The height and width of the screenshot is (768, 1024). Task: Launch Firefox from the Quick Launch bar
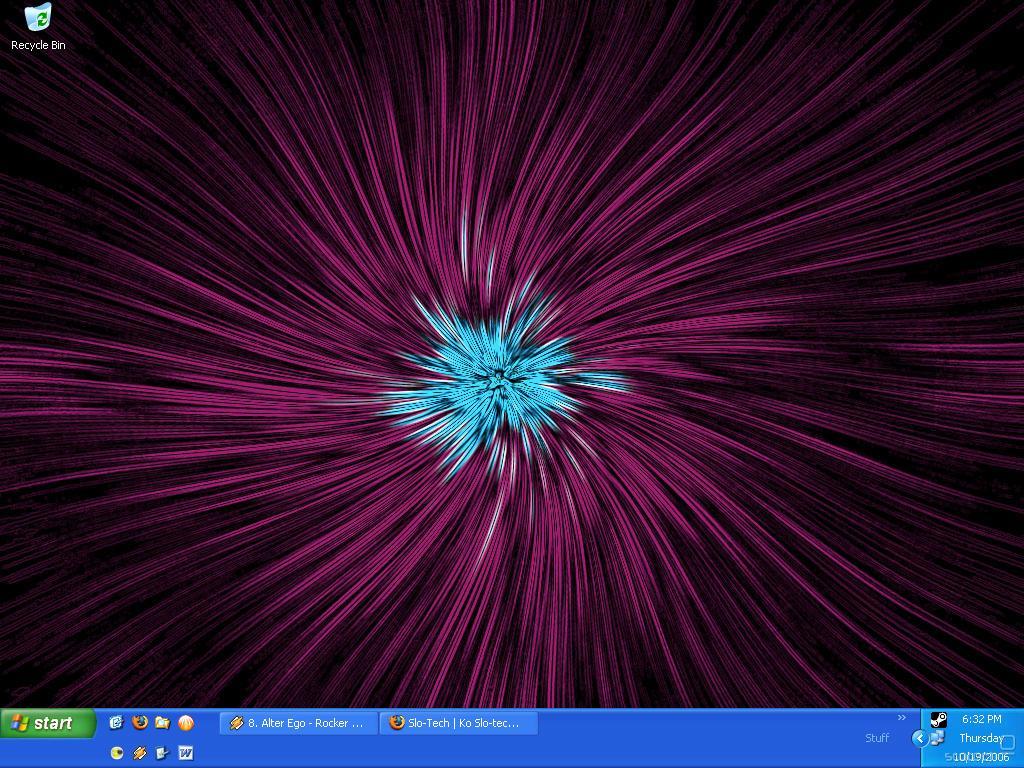(x=139, y=722)
